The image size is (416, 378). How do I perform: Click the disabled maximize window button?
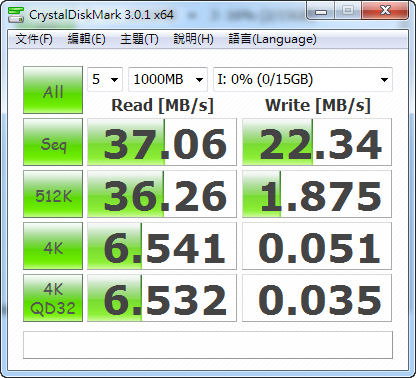348,11
